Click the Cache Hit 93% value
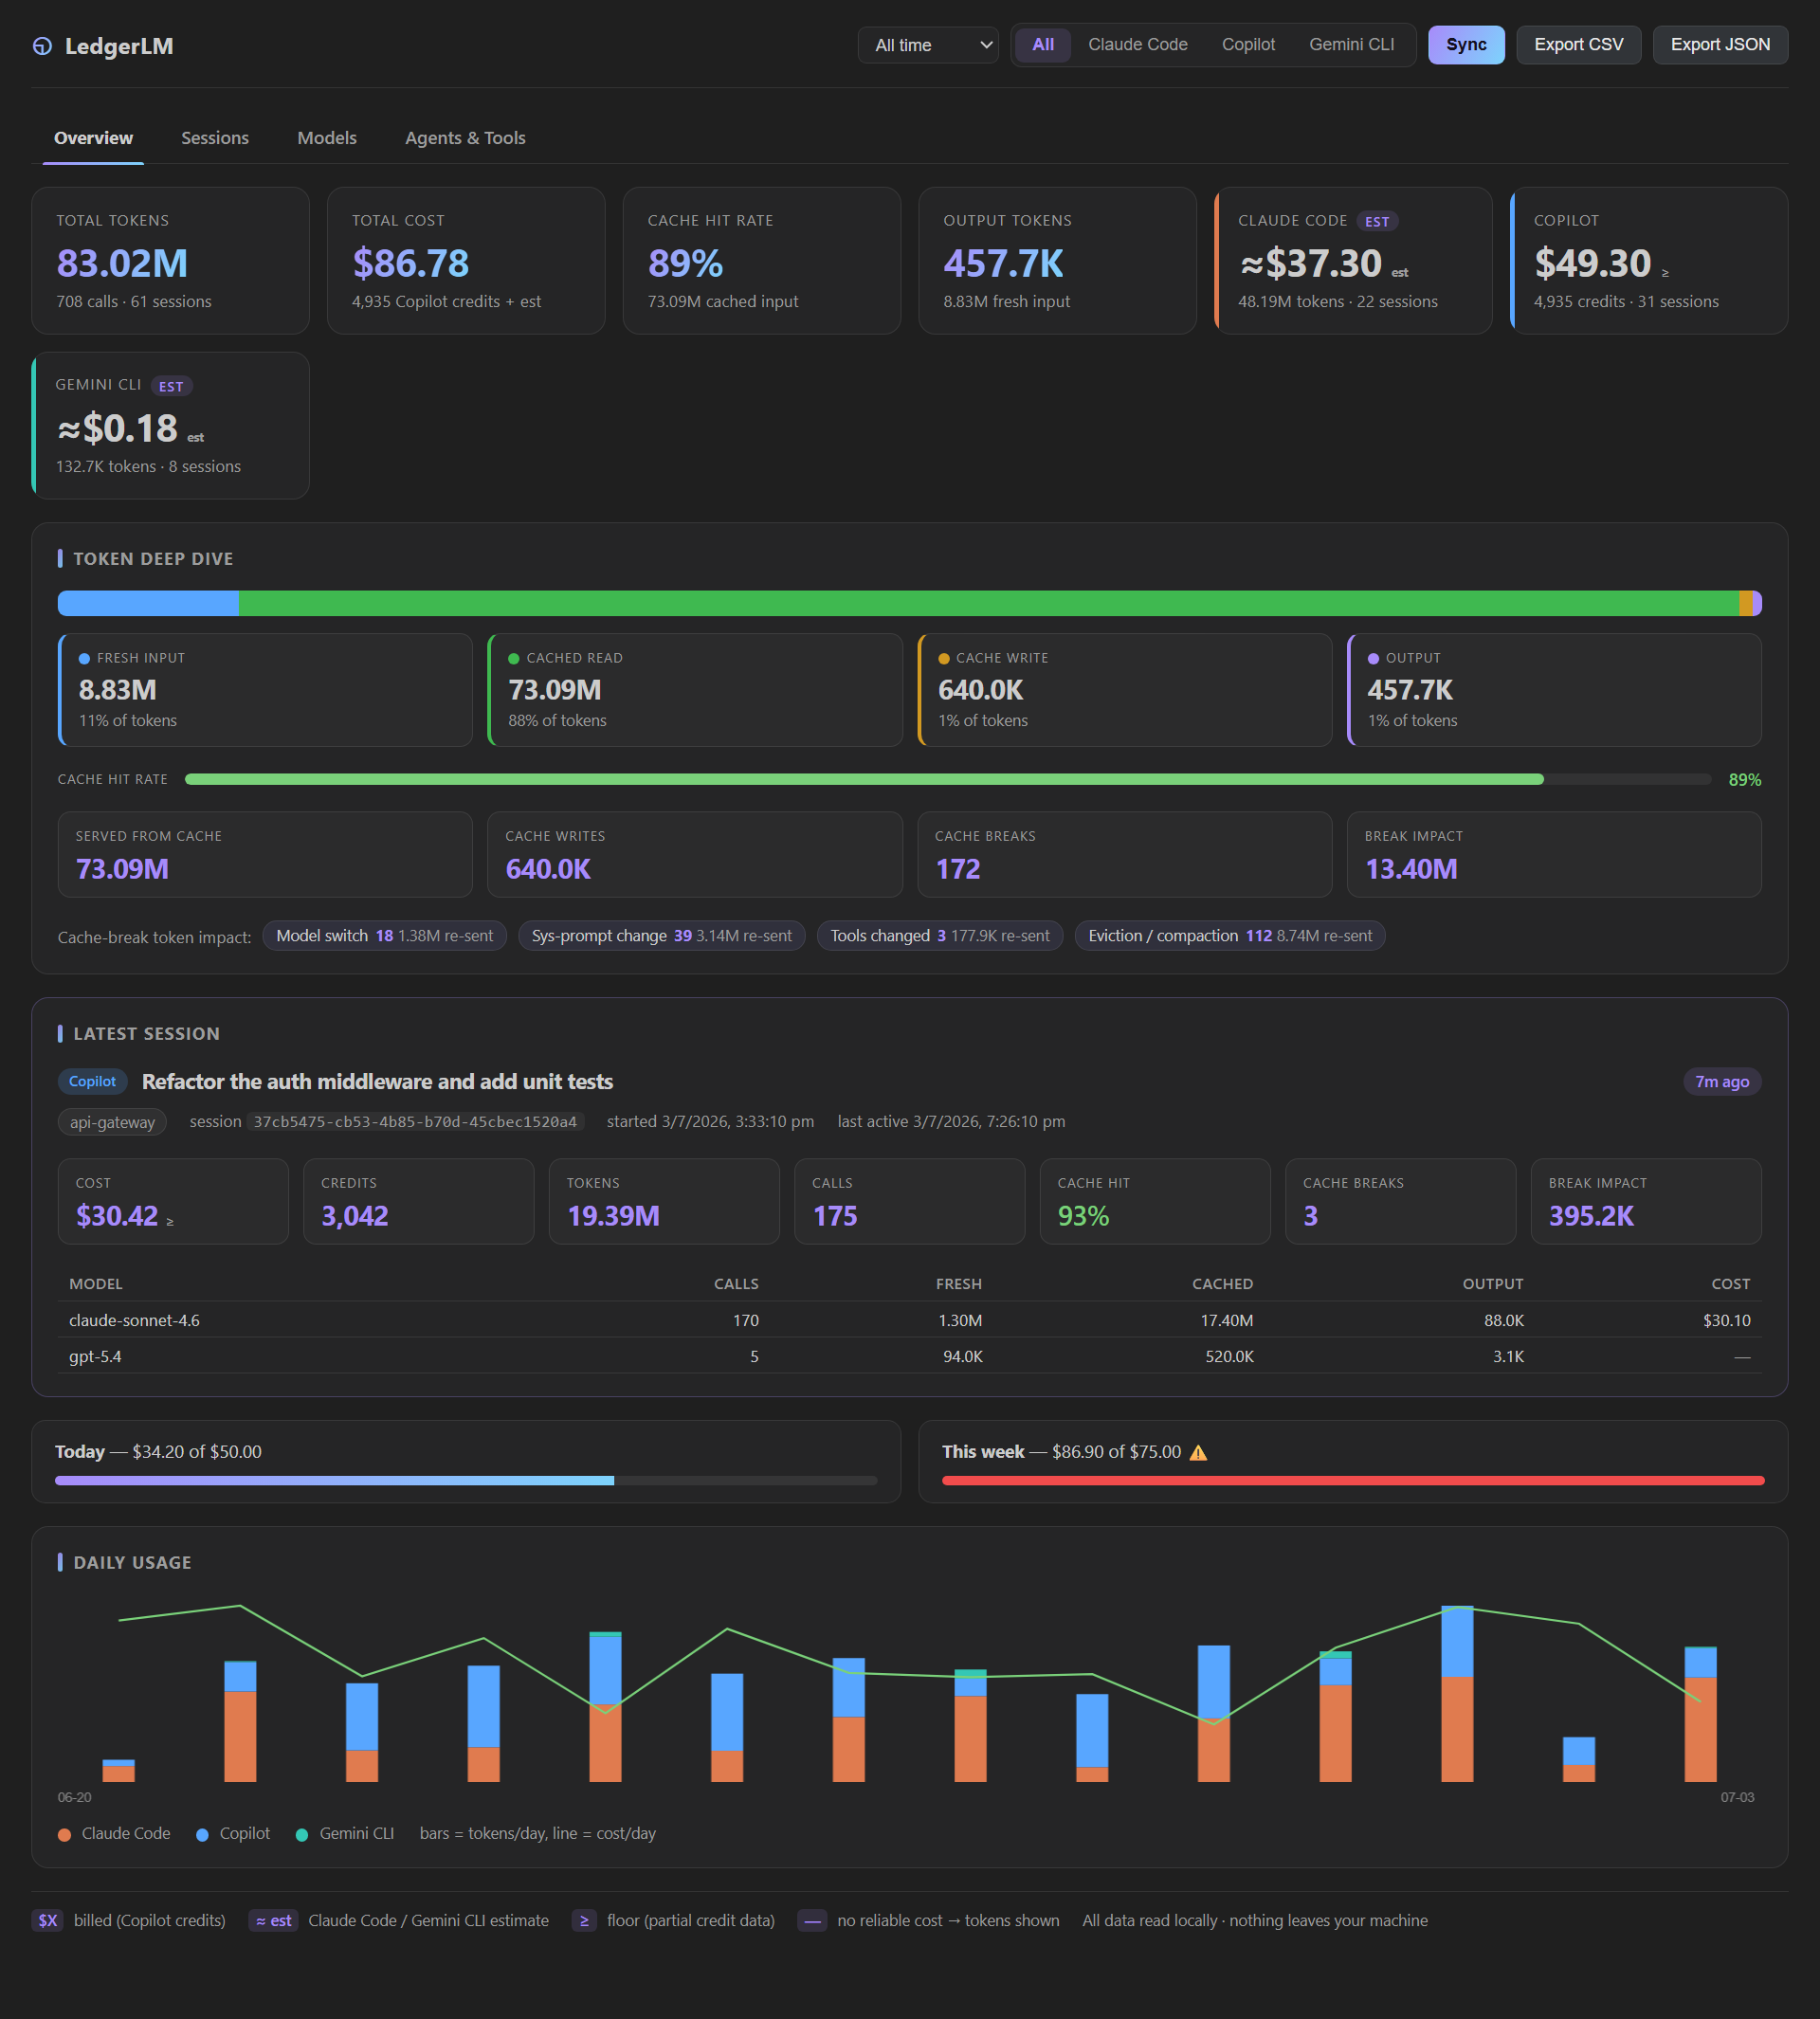The height and width of the screenshot is (2019, 1820). [x=1083, y=1216]
